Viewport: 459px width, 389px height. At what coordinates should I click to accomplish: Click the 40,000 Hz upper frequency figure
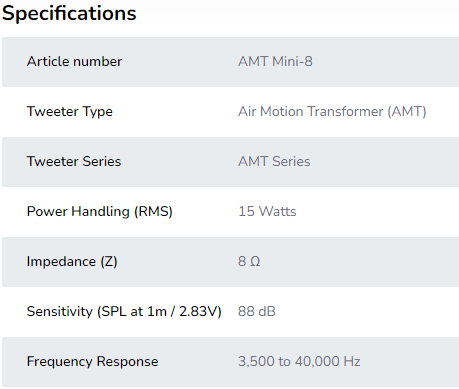[328, 361]
